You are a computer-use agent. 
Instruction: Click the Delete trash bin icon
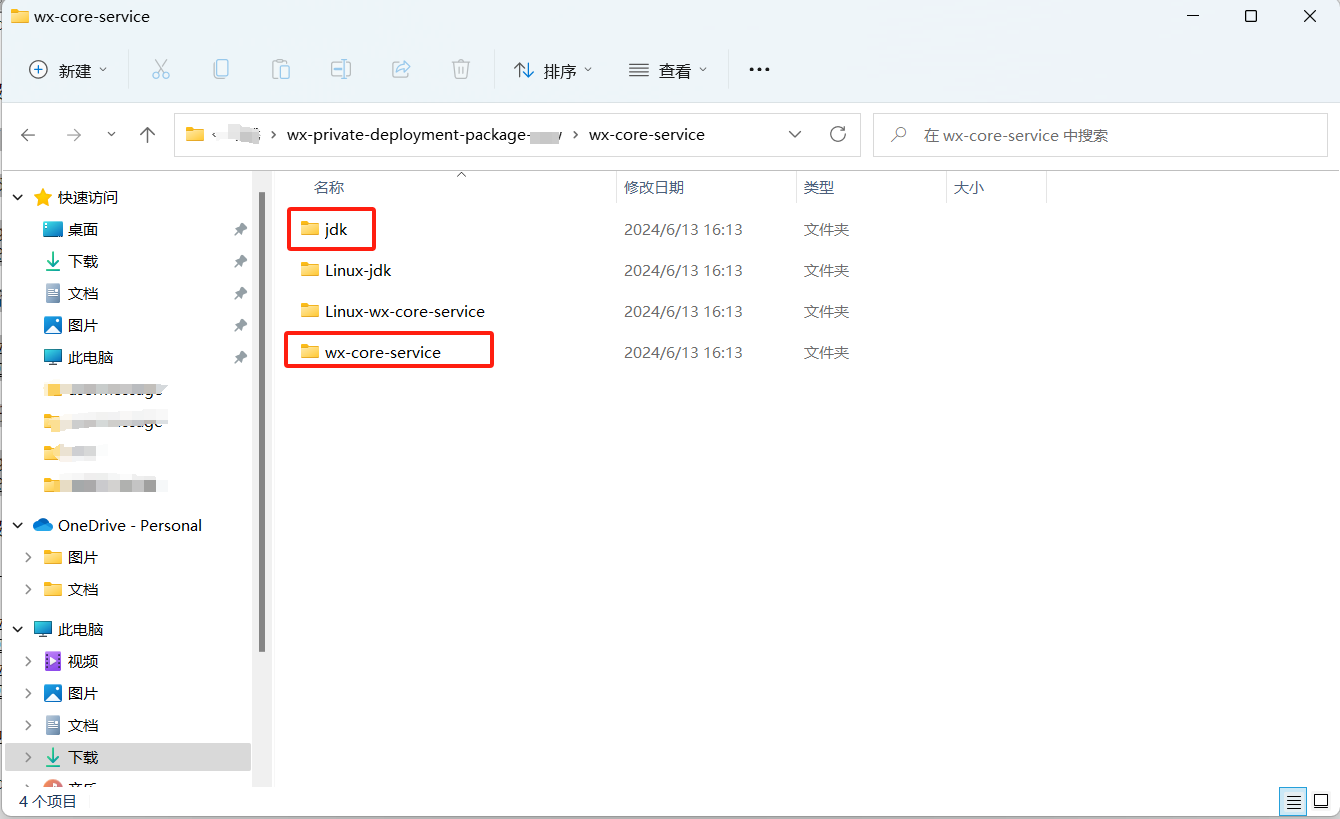[x=460, y=69]
